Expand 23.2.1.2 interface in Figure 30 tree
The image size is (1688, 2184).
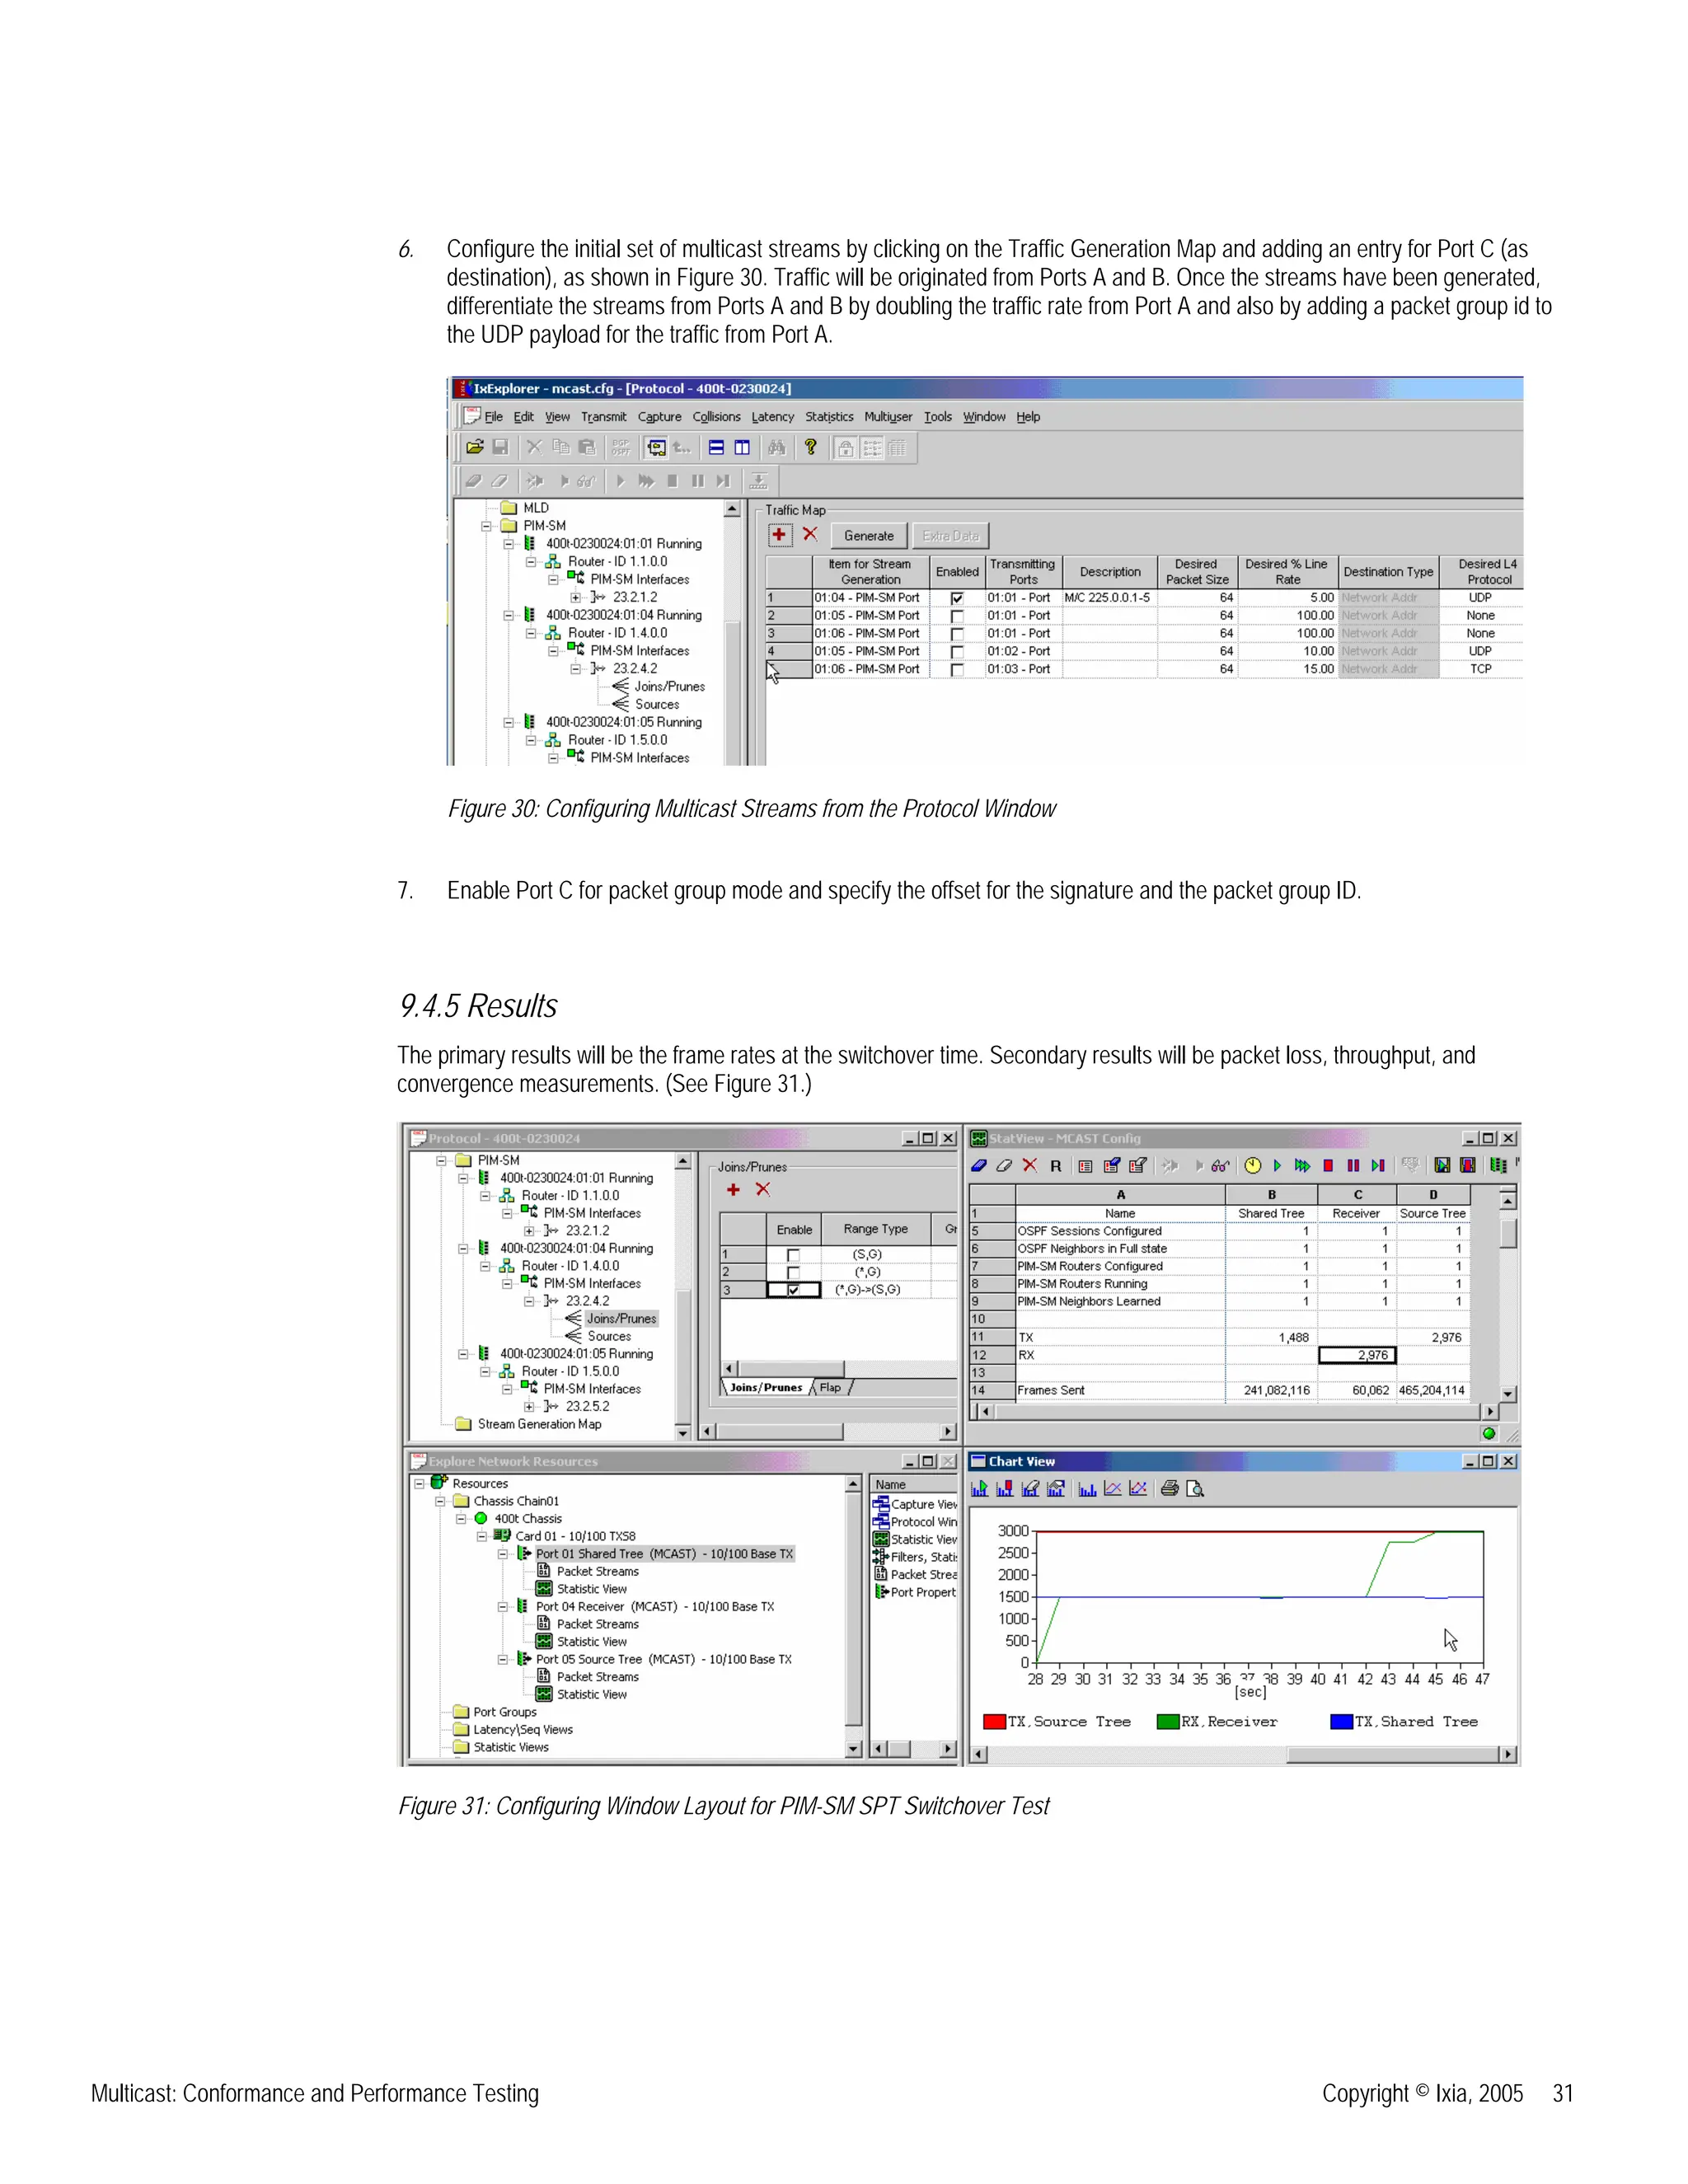575,598
